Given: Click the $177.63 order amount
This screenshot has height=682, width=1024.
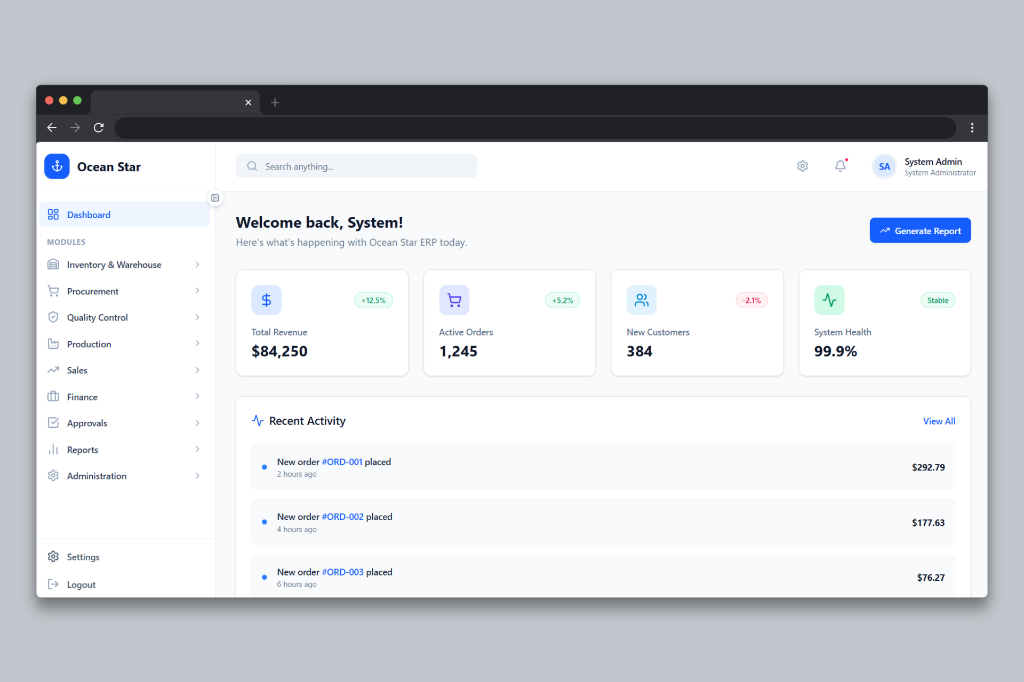Looking at the screenshot, I should click(x=929, y=523).
